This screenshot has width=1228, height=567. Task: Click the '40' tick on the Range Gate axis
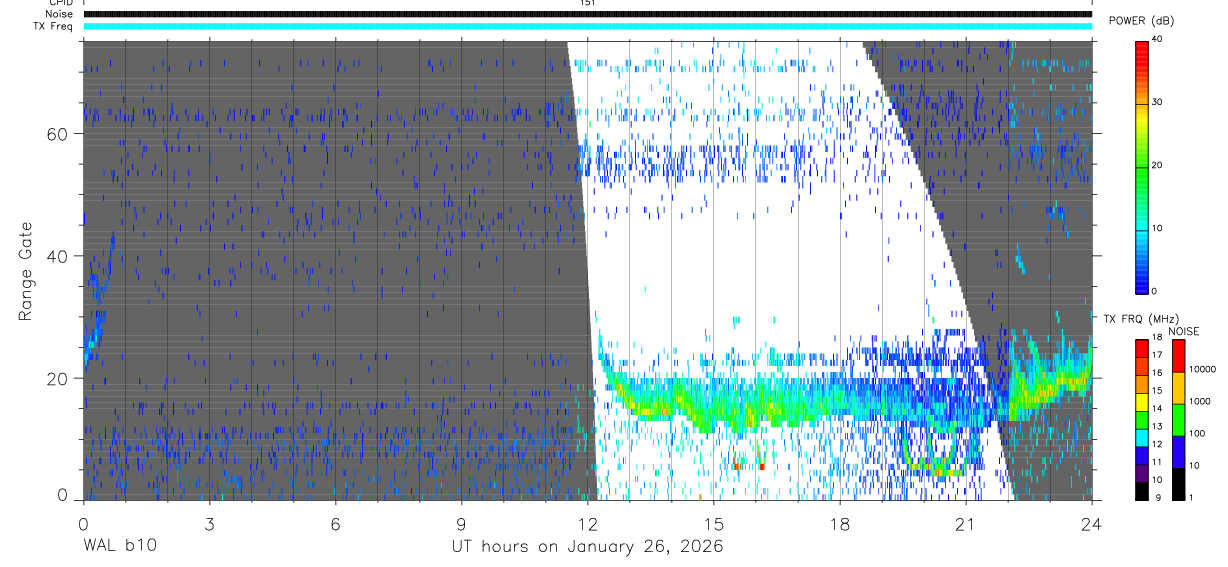pyautogui.click(x=56, y=256)
